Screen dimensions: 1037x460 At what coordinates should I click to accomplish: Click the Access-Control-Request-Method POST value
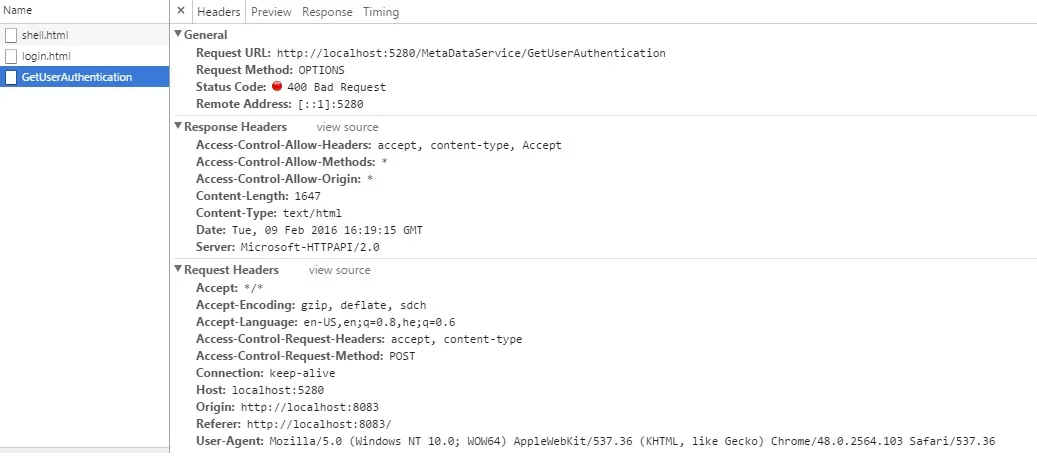(401, 356)
